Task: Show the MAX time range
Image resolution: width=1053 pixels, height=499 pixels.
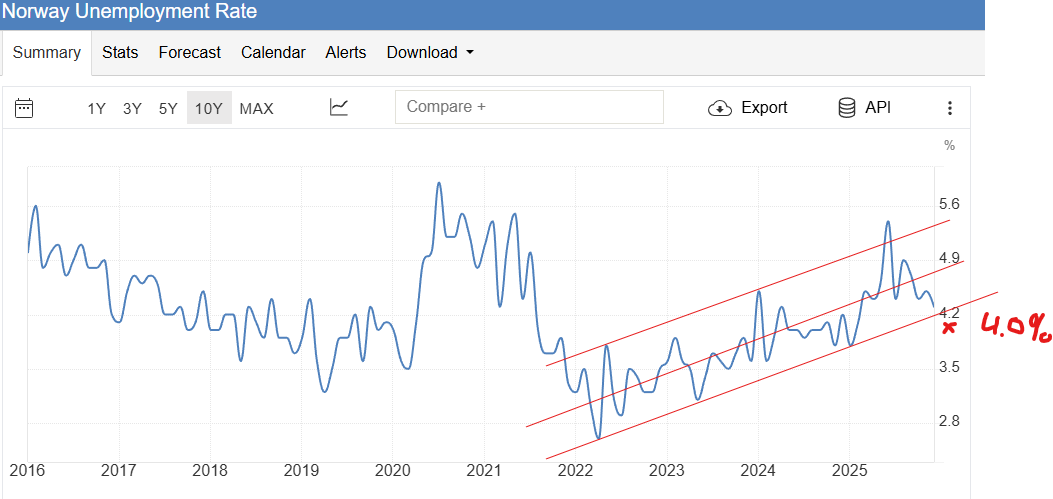Action: [x=256, y=109]
